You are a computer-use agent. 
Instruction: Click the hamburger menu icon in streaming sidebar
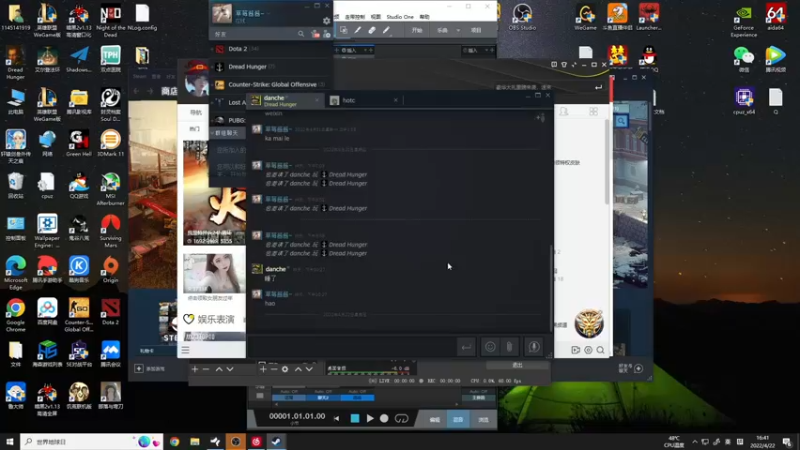point(185,350)
